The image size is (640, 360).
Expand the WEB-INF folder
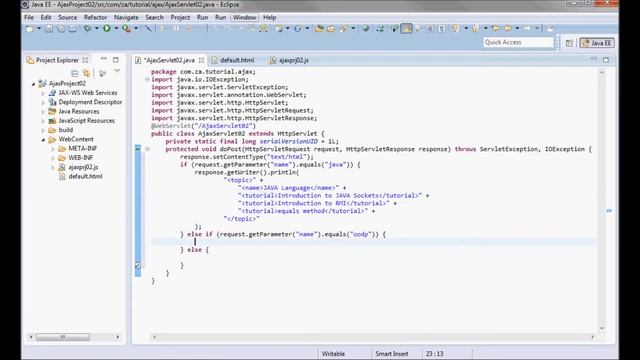[53, 158]
